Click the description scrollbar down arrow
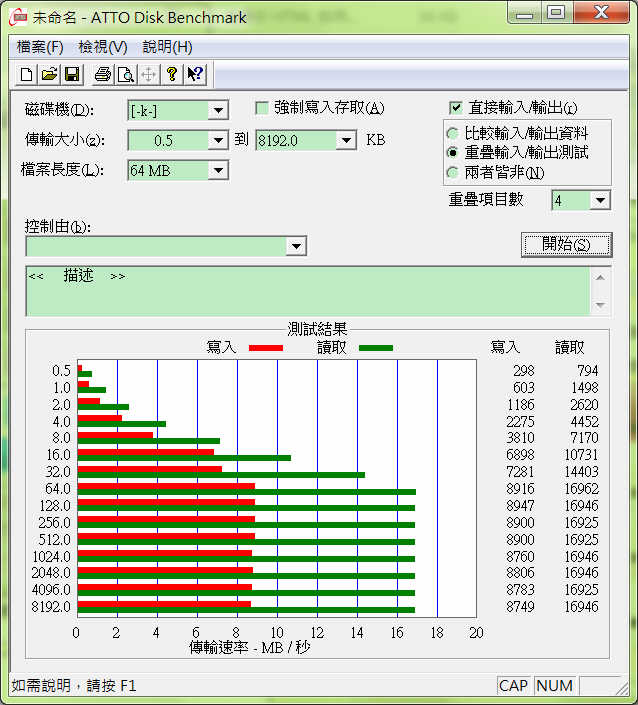This screenshot has width=638, height=705. (600, 305)
